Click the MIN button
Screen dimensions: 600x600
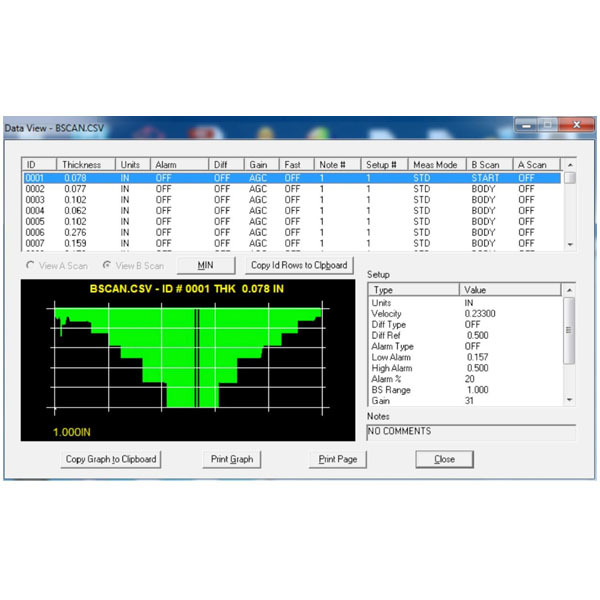[206, 265]
